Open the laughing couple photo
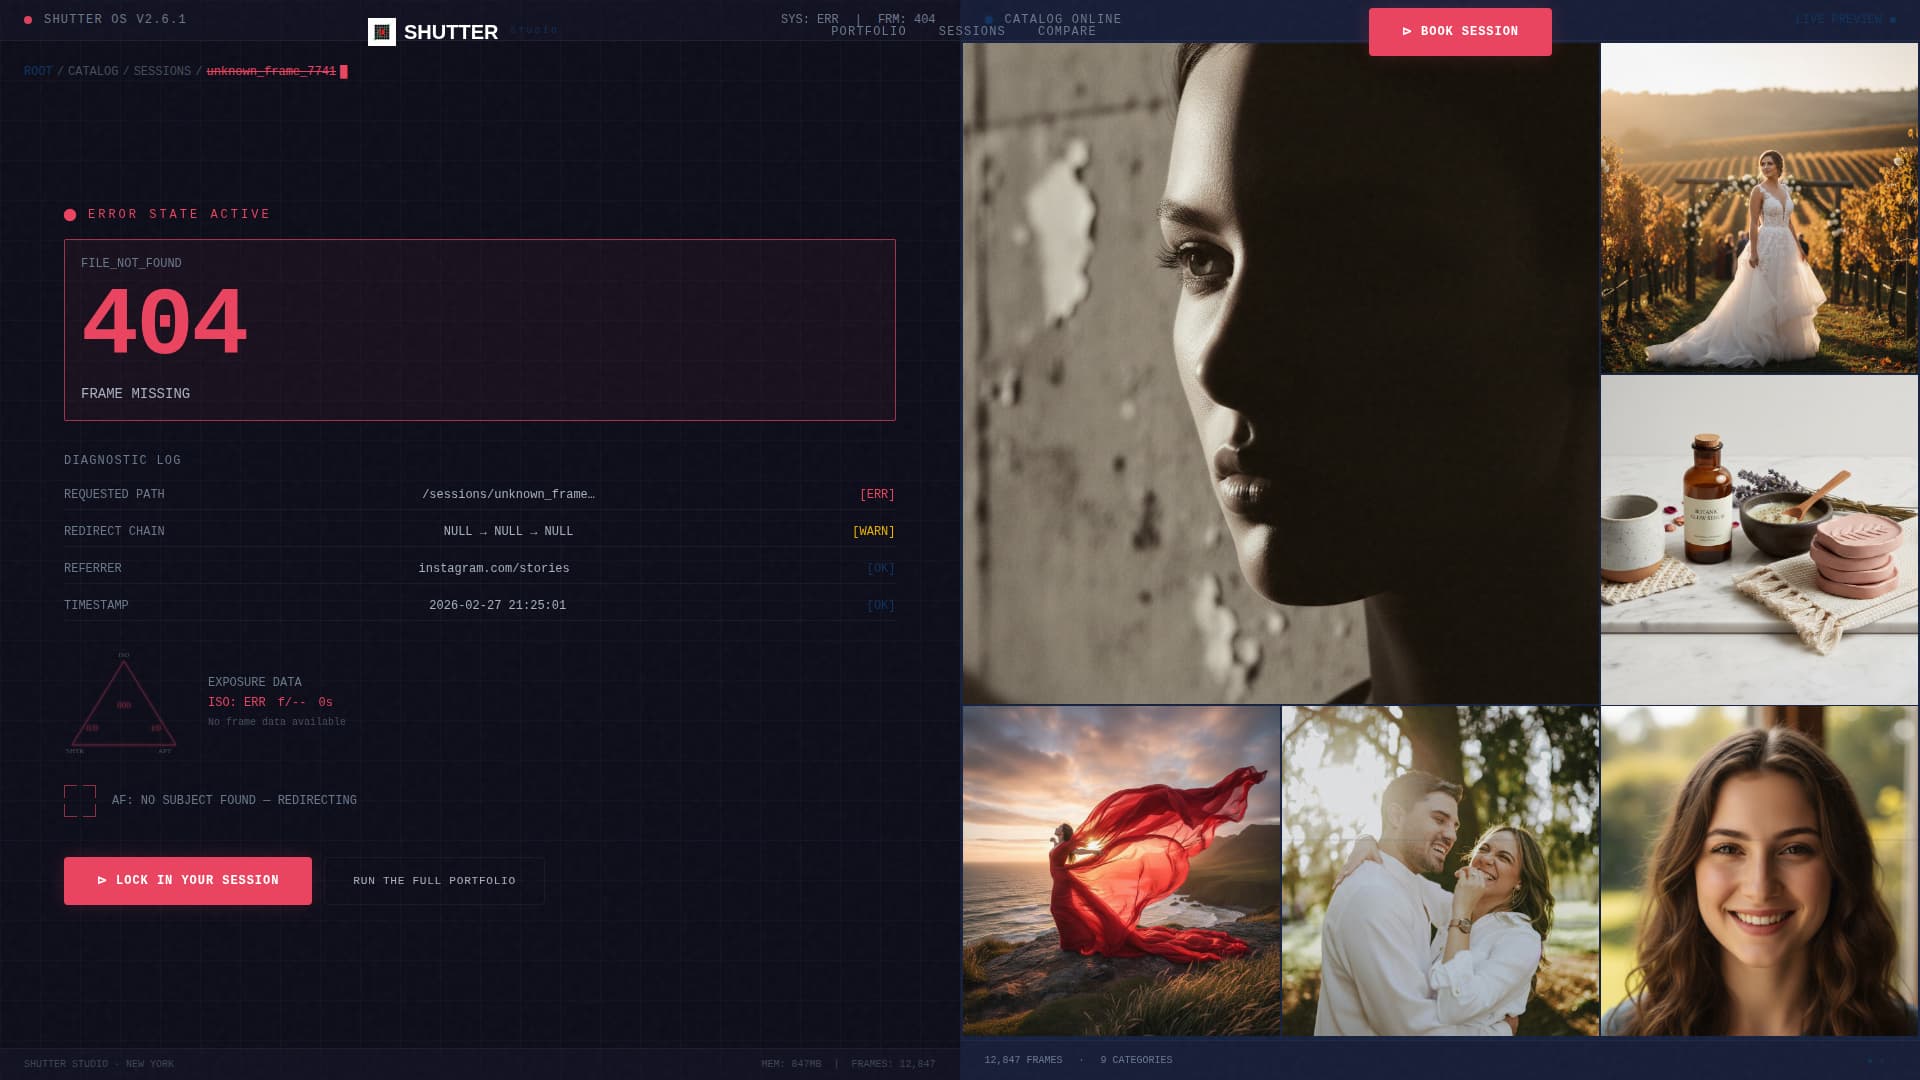 point(1440,871)
